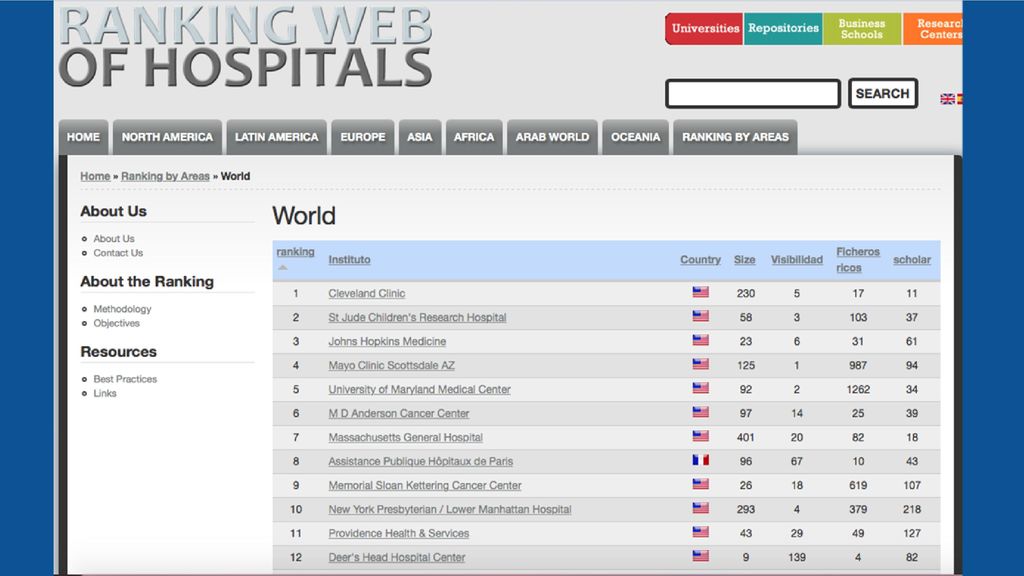
Task: Click US flag in Mayo Clinic Scottsdale row
Action: point(700,364)
